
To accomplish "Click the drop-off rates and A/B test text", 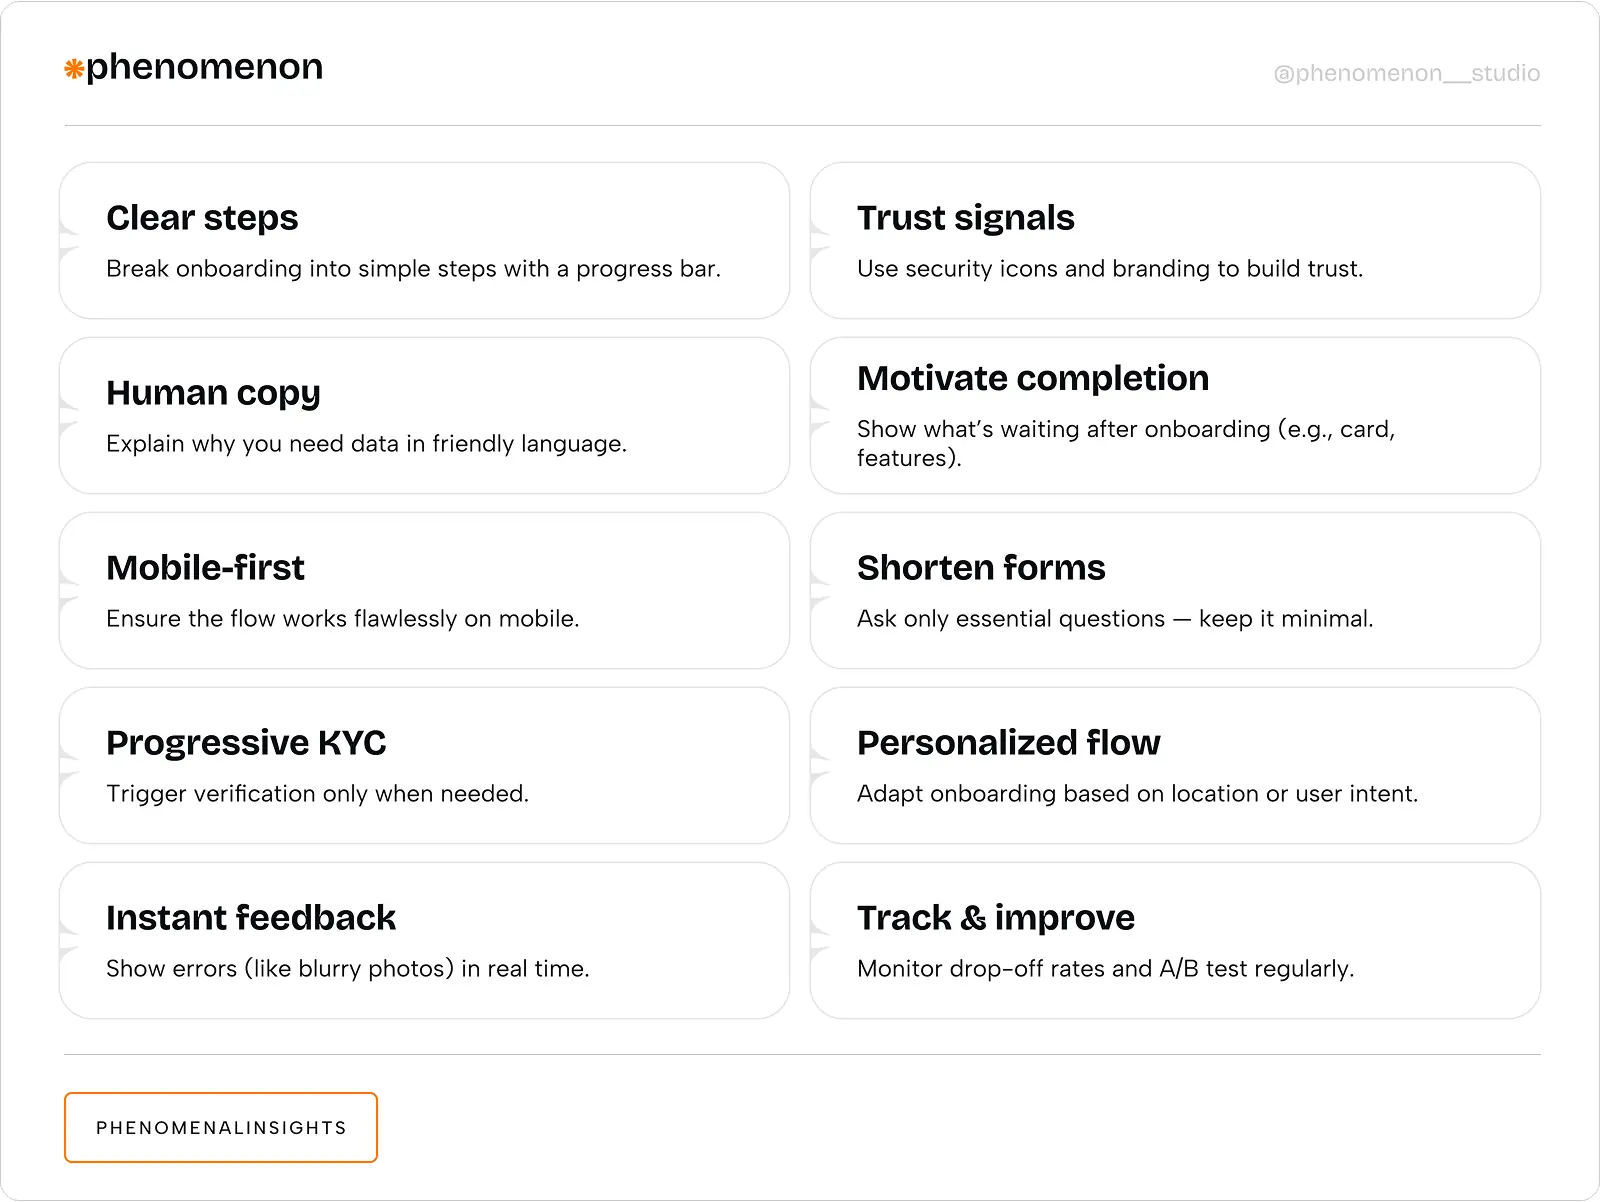I will pos(1105,969).
